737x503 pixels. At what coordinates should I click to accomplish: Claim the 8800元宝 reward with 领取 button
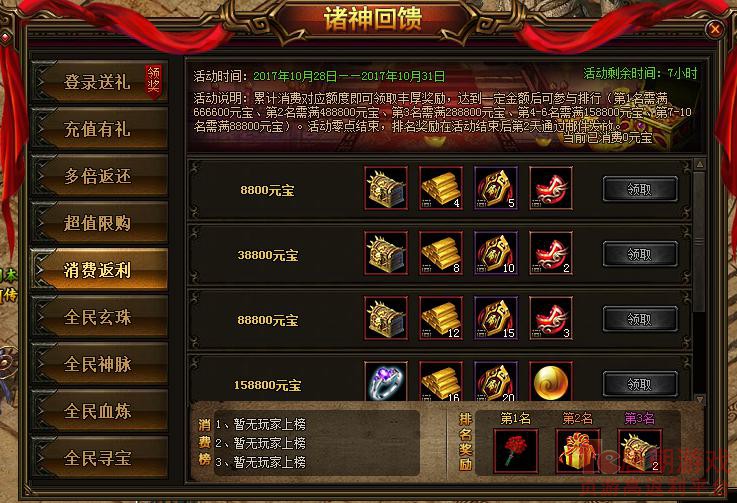[640, 189]
